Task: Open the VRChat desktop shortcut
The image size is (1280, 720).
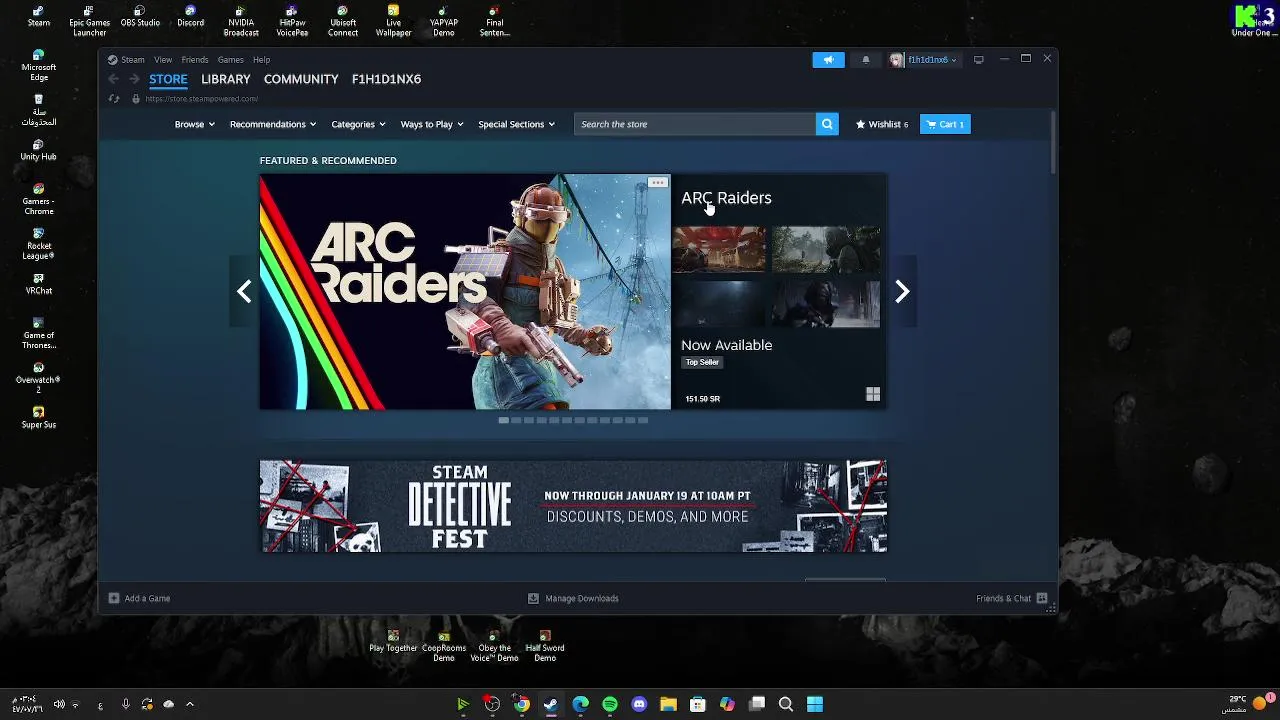Action: tap(38, 284)
